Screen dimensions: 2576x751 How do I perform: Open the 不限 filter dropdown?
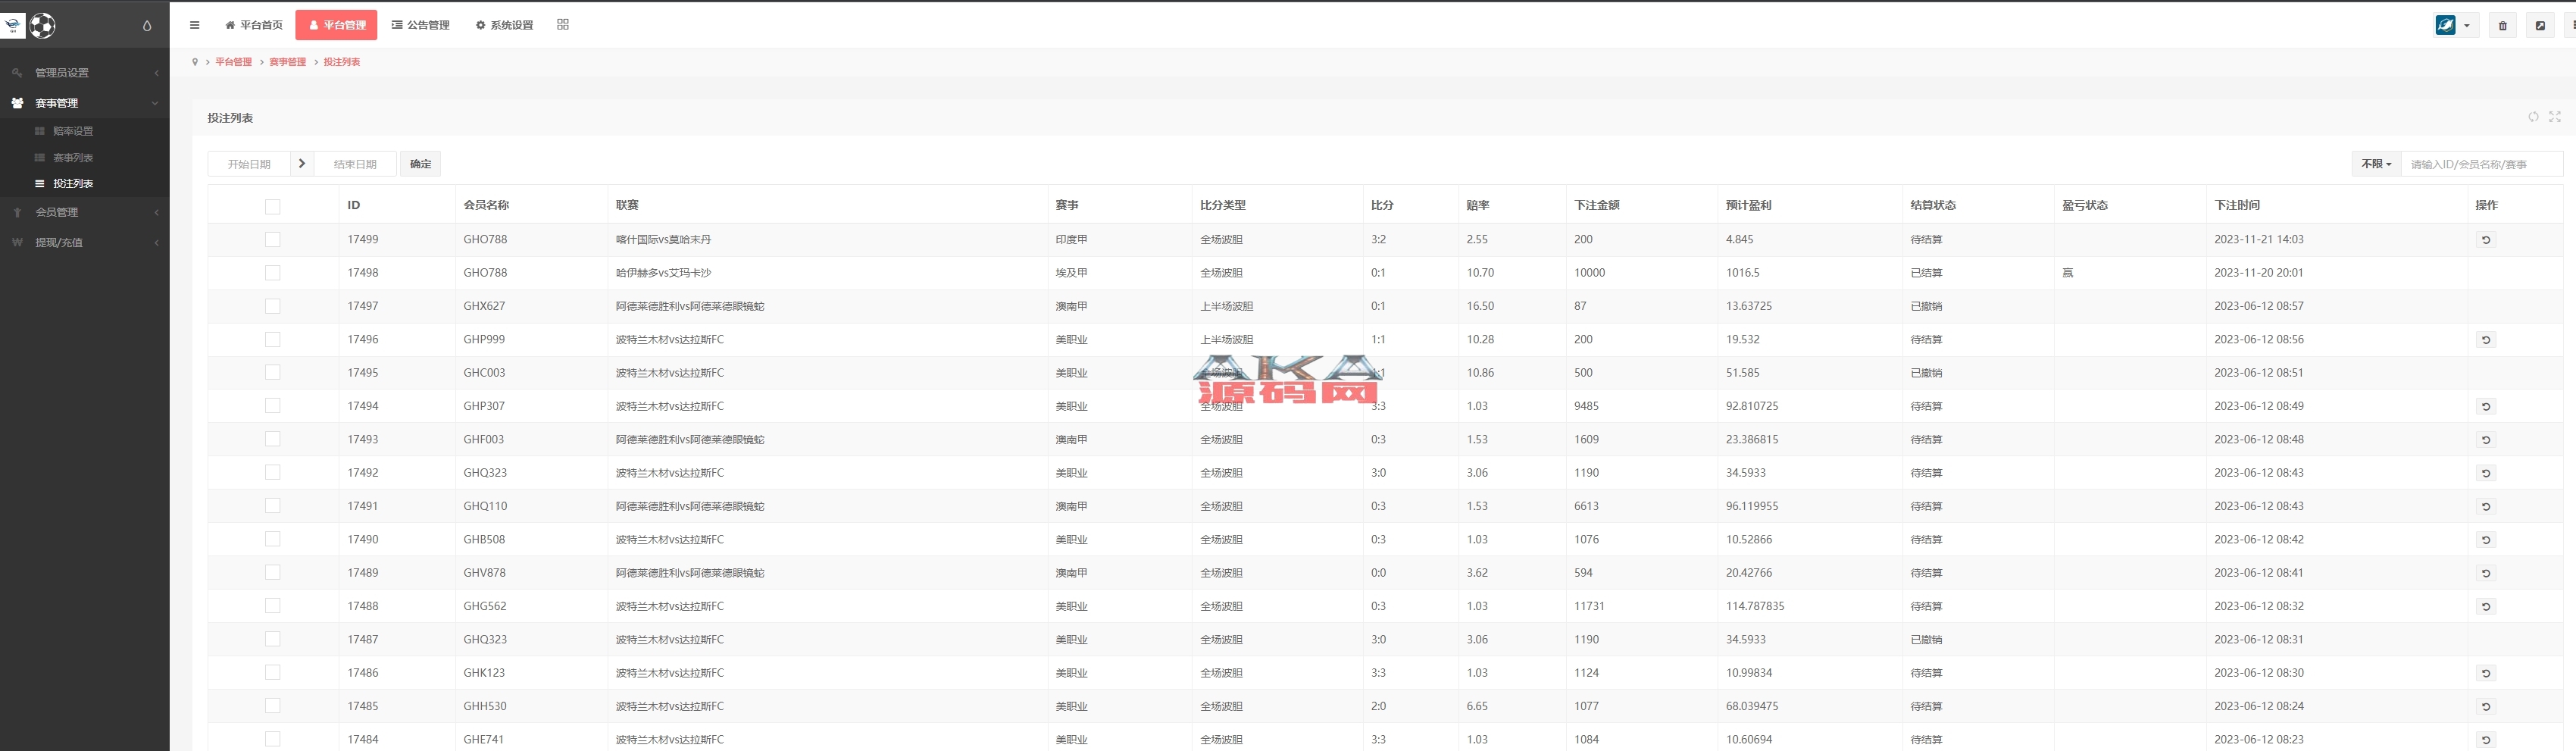pyautogui.click(x=2376, y=164)
